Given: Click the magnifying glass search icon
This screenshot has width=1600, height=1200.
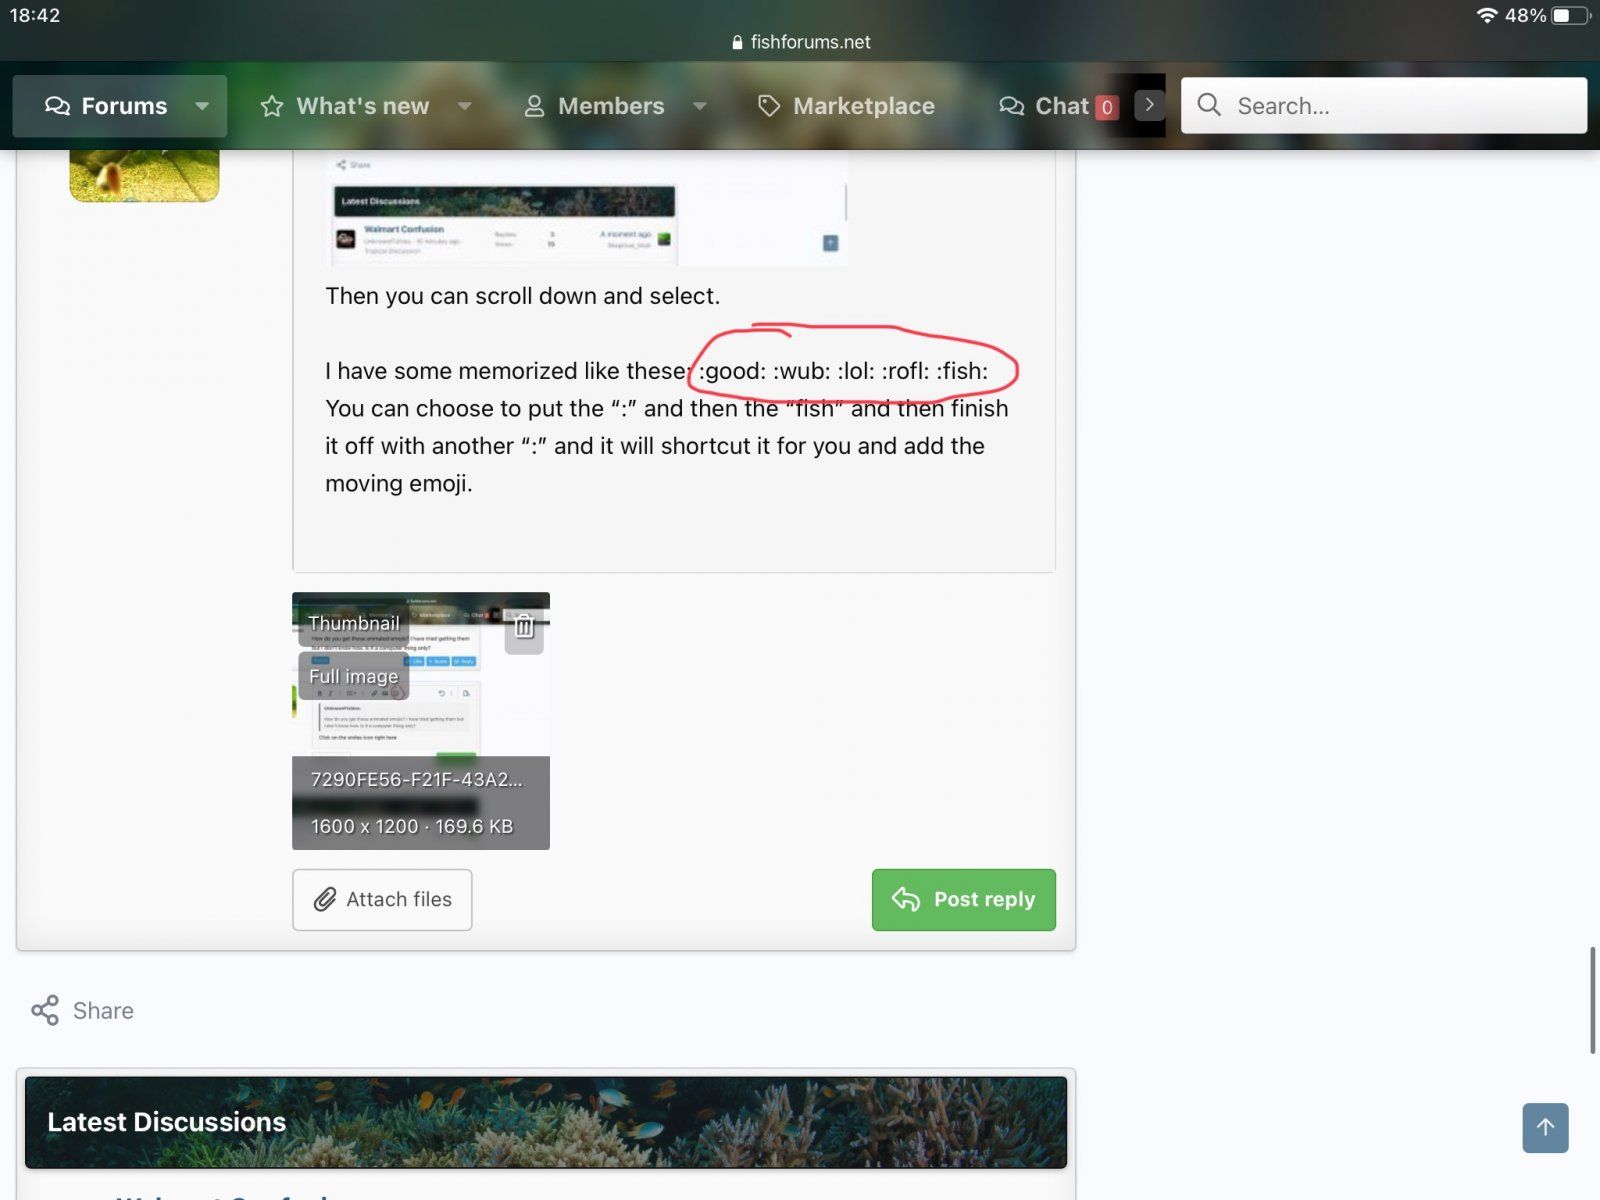Looking at the screenshot, I should click(x=1209, y=105).
